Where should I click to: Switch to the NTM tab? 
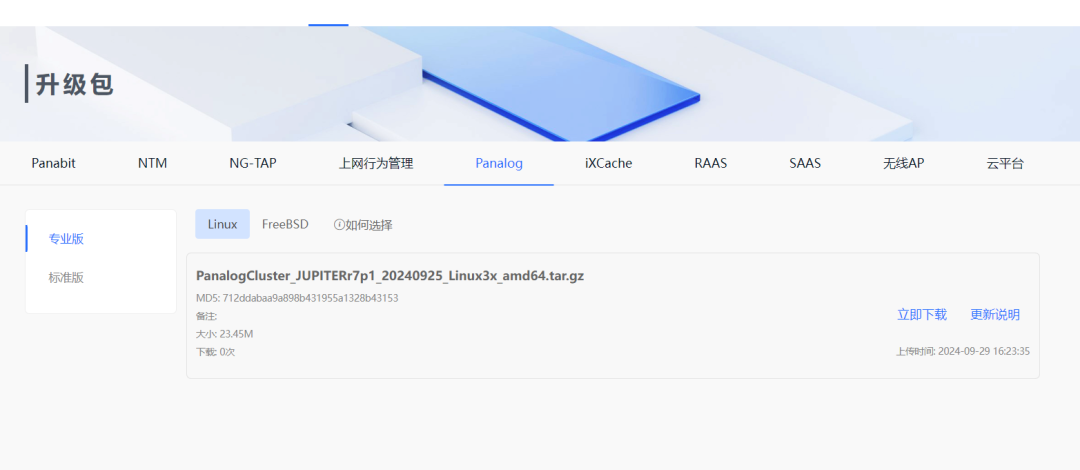pyautogui.click(x=152, y=163)
